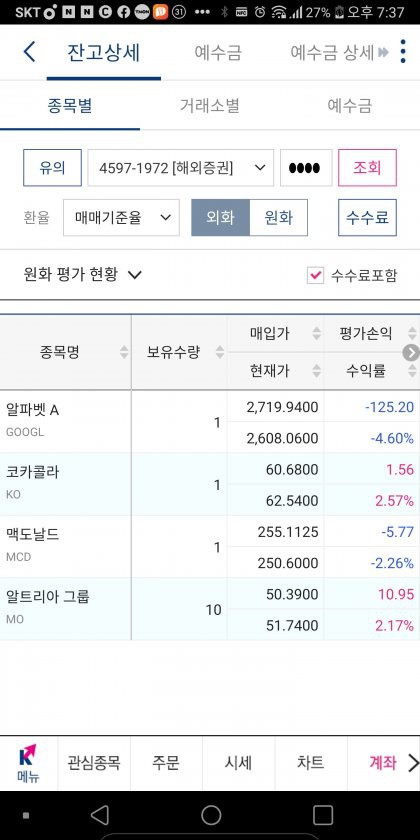Tap the back arrow icon
This screenshot has width=420, height=840.
pyautogui.click(x=29, y=52)
